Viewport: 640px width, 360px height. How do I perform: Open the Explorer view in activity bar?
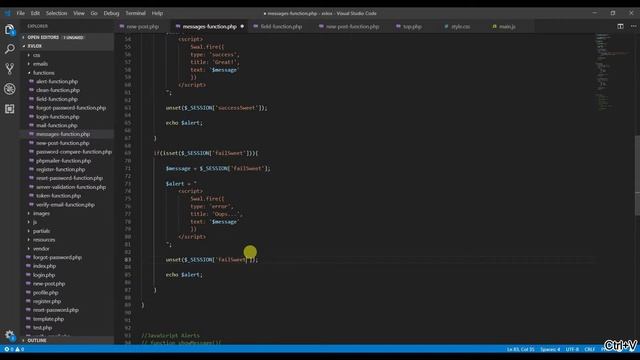[x=9, y=30]
